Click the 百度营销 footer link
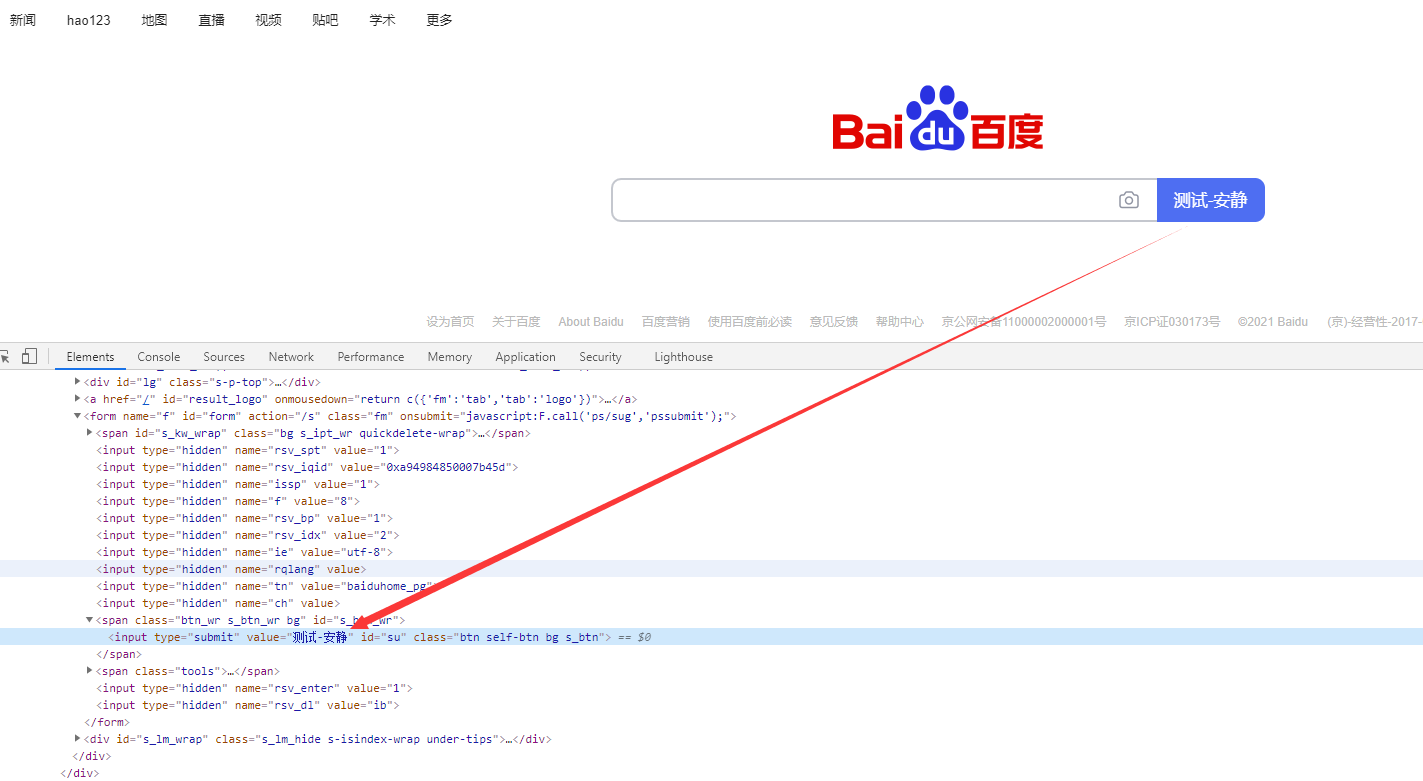The height and width of the screenshot is (781, 1423). click(666, 322)
